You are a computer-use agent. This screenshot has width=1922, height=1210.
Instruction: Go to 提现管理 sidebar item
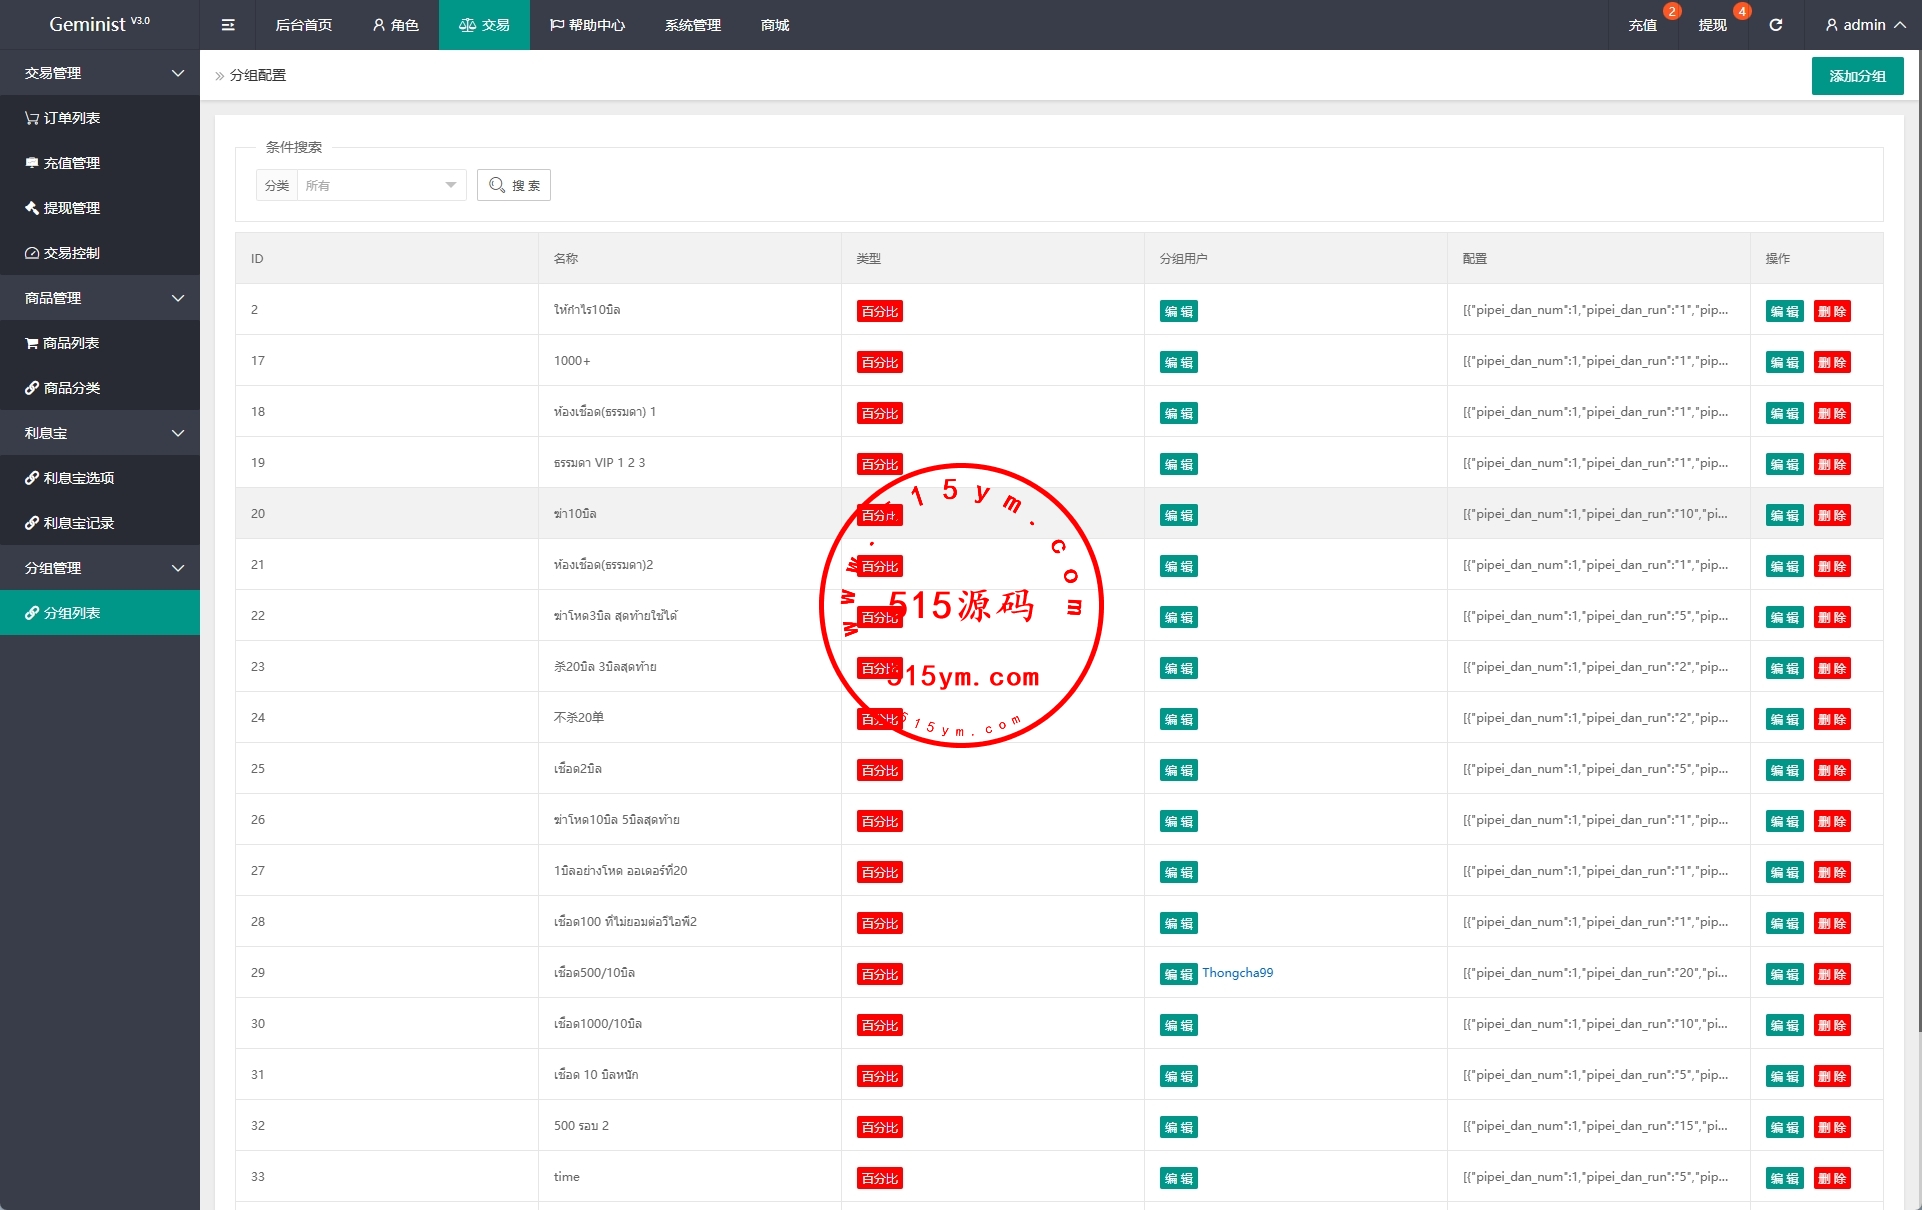72,208
